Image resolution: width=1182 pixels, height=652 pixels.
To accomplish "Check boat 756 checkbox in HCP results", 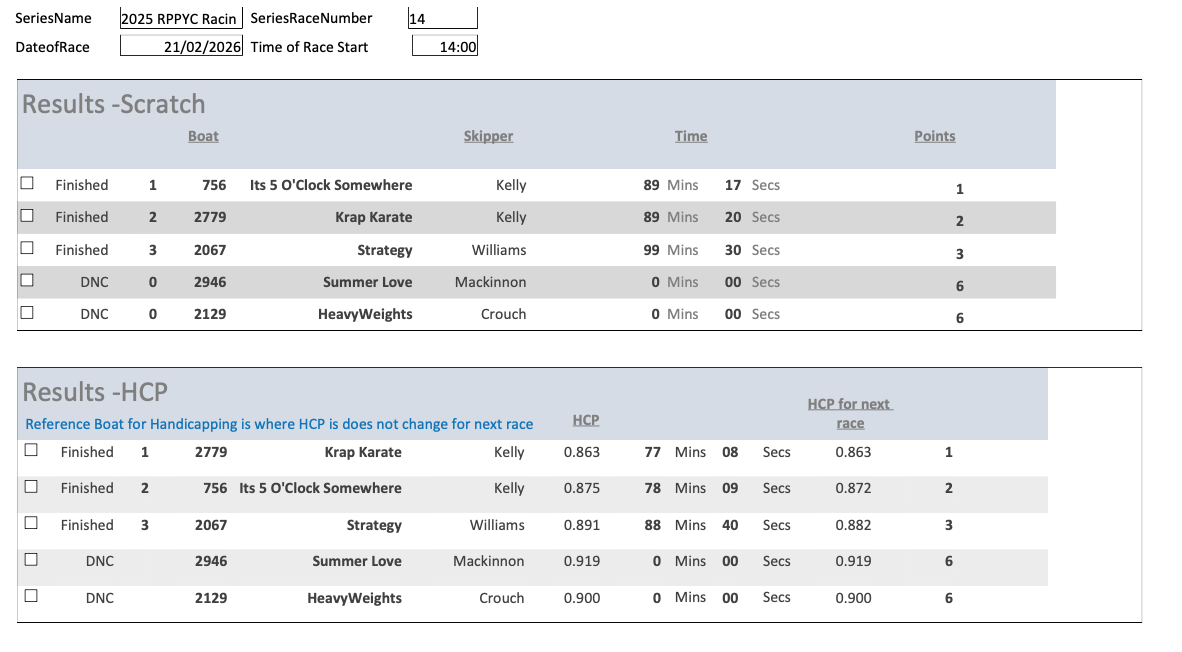I will (x=31, y=487).
